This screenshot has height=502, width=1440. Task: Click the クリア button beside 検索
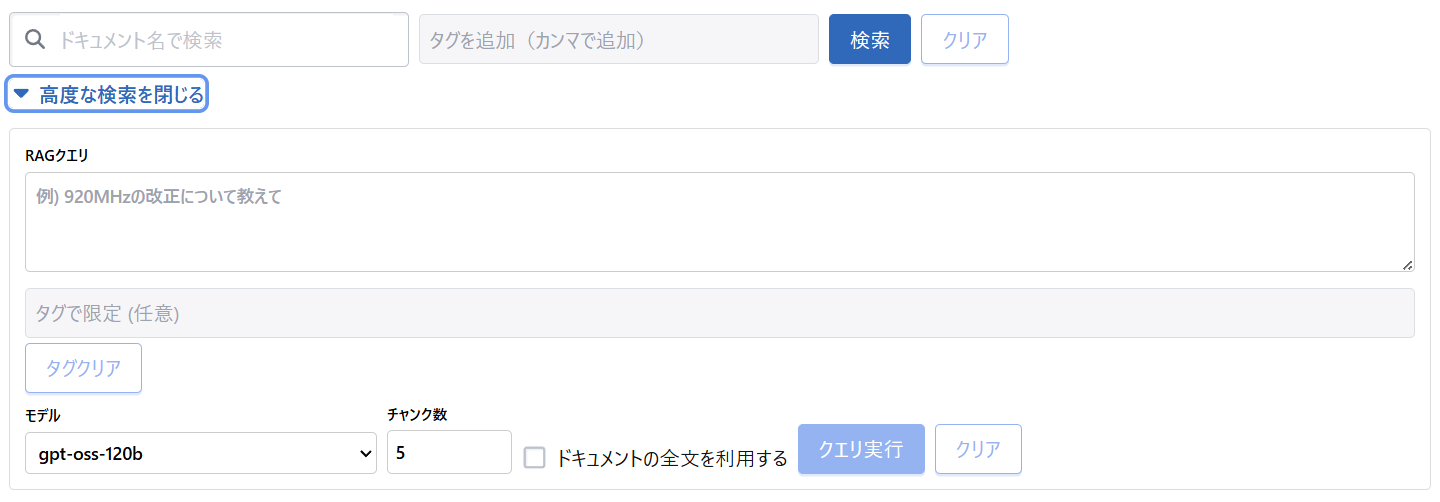[965, 39]
